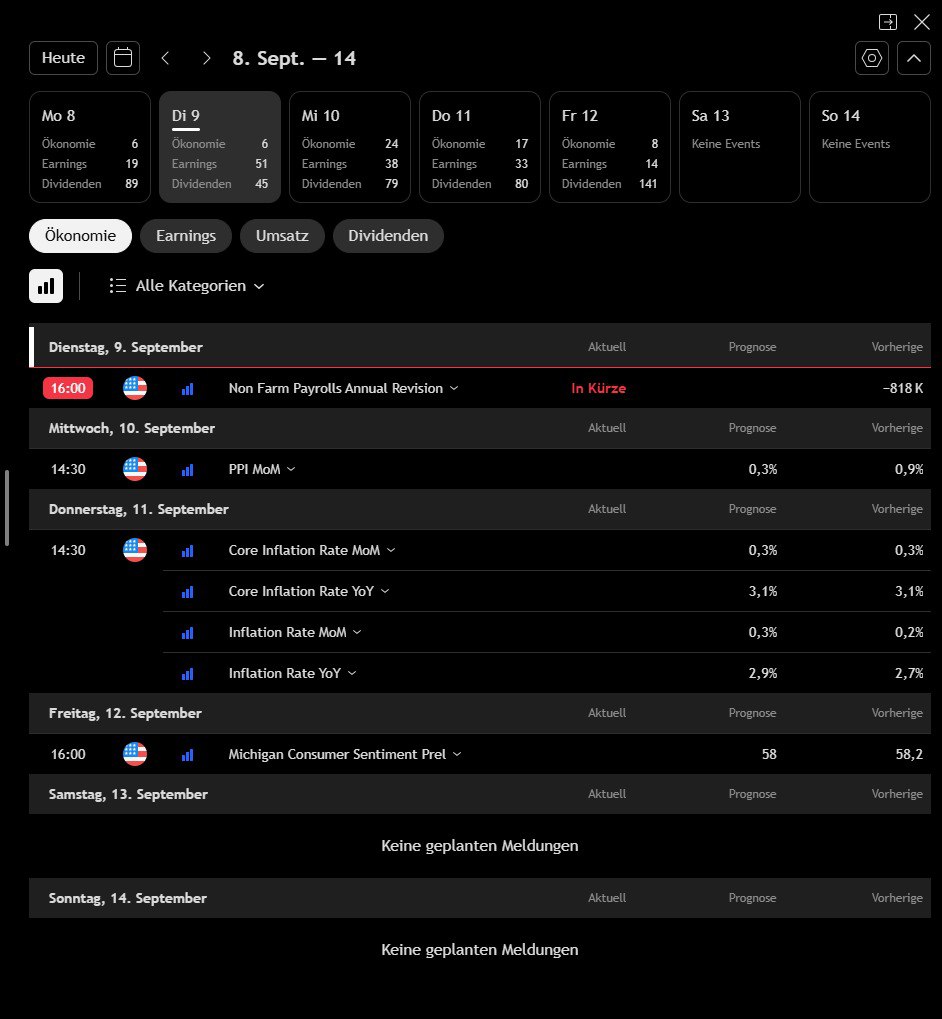Click the US flag next to PPI MoM
The width and height of the screenshot is (942, 1019).
point(135,469)
